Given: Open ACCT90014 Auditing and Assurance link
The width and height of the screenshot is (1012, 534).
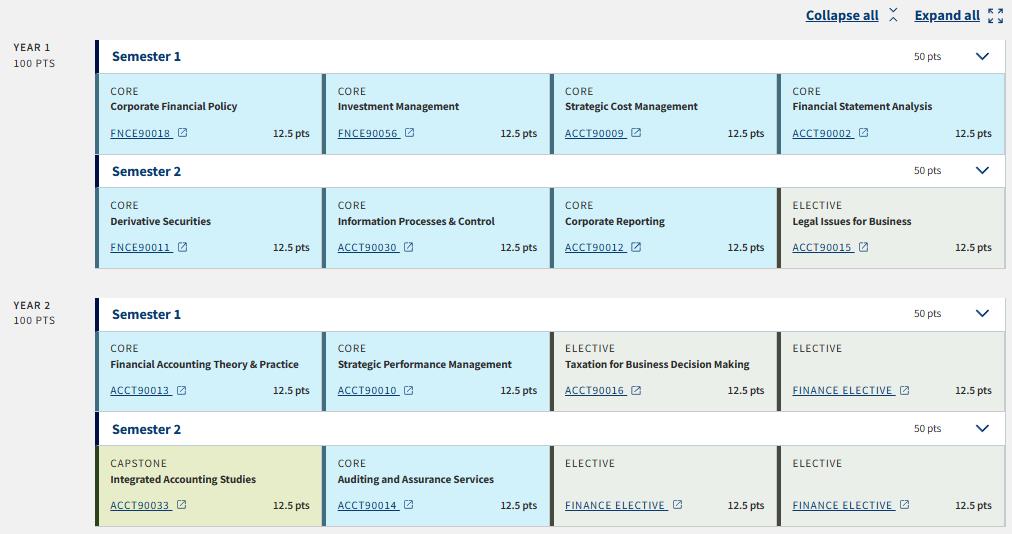Looking at the screenshot, I should click(x=367, y=506).
